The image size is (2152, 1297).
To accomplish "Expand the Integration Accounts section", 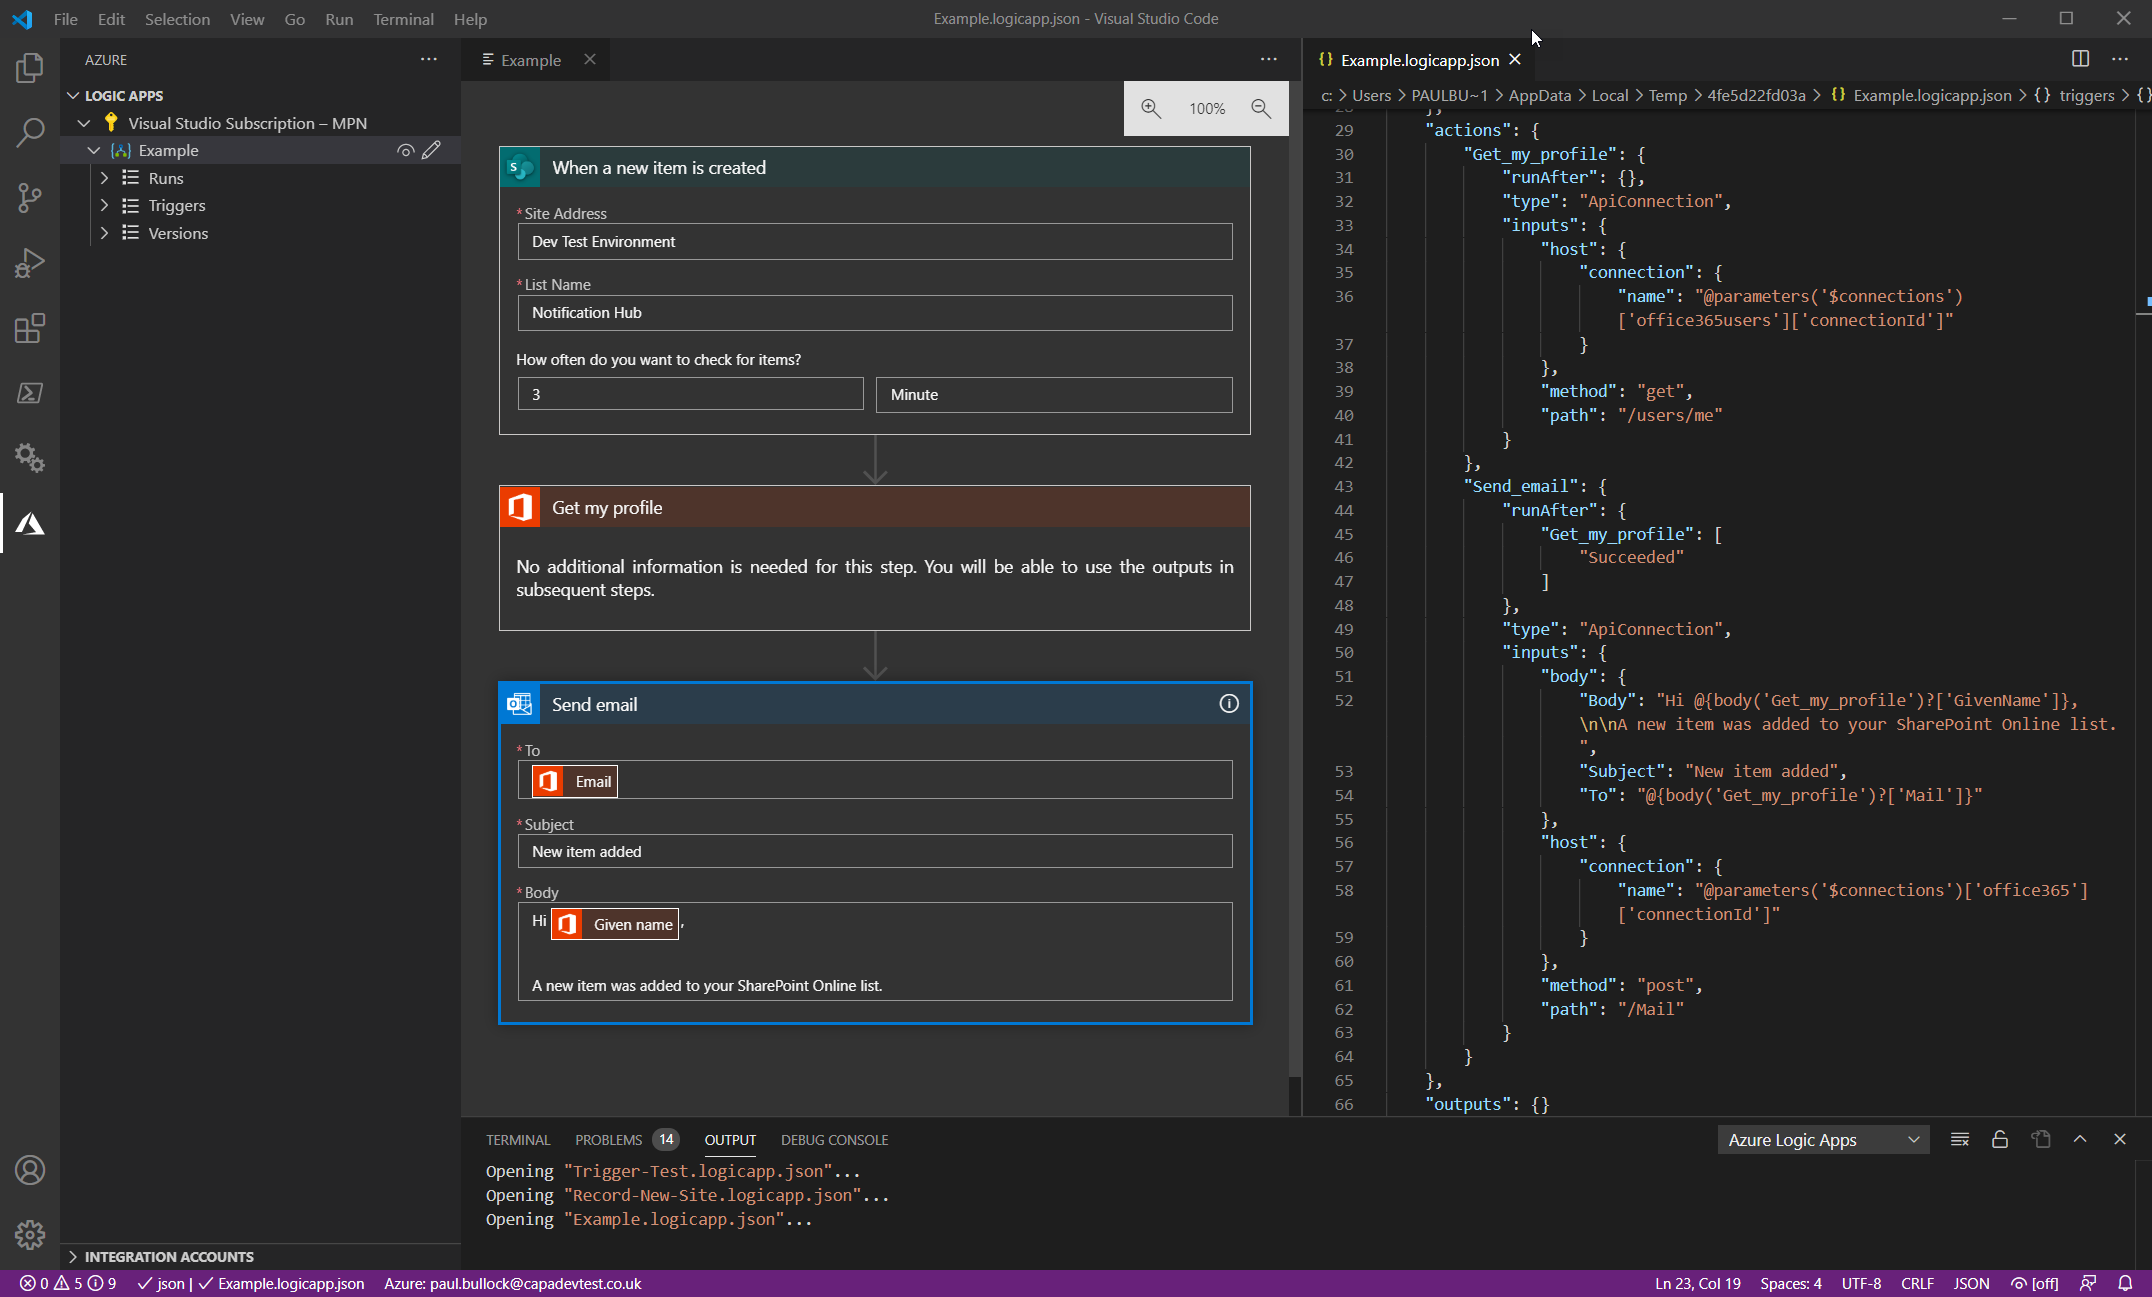I will click(168, 1256).
